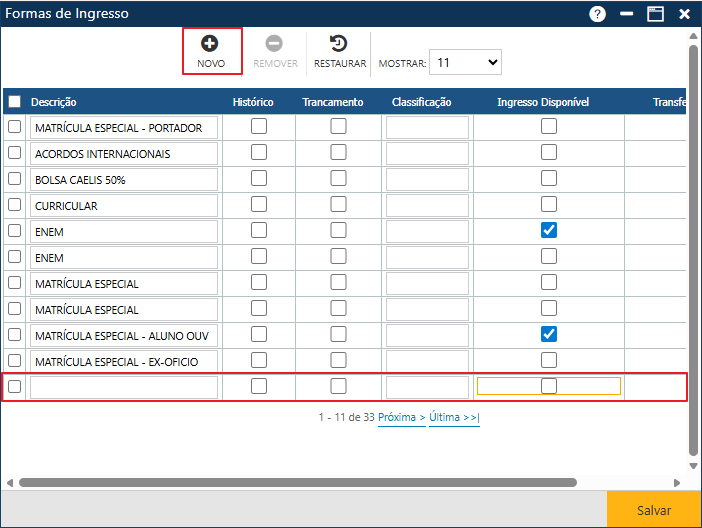Viewport: 702px width, 528px height.
Task: Minimize the Formas de Ingresso window
Action: point(626,14)
